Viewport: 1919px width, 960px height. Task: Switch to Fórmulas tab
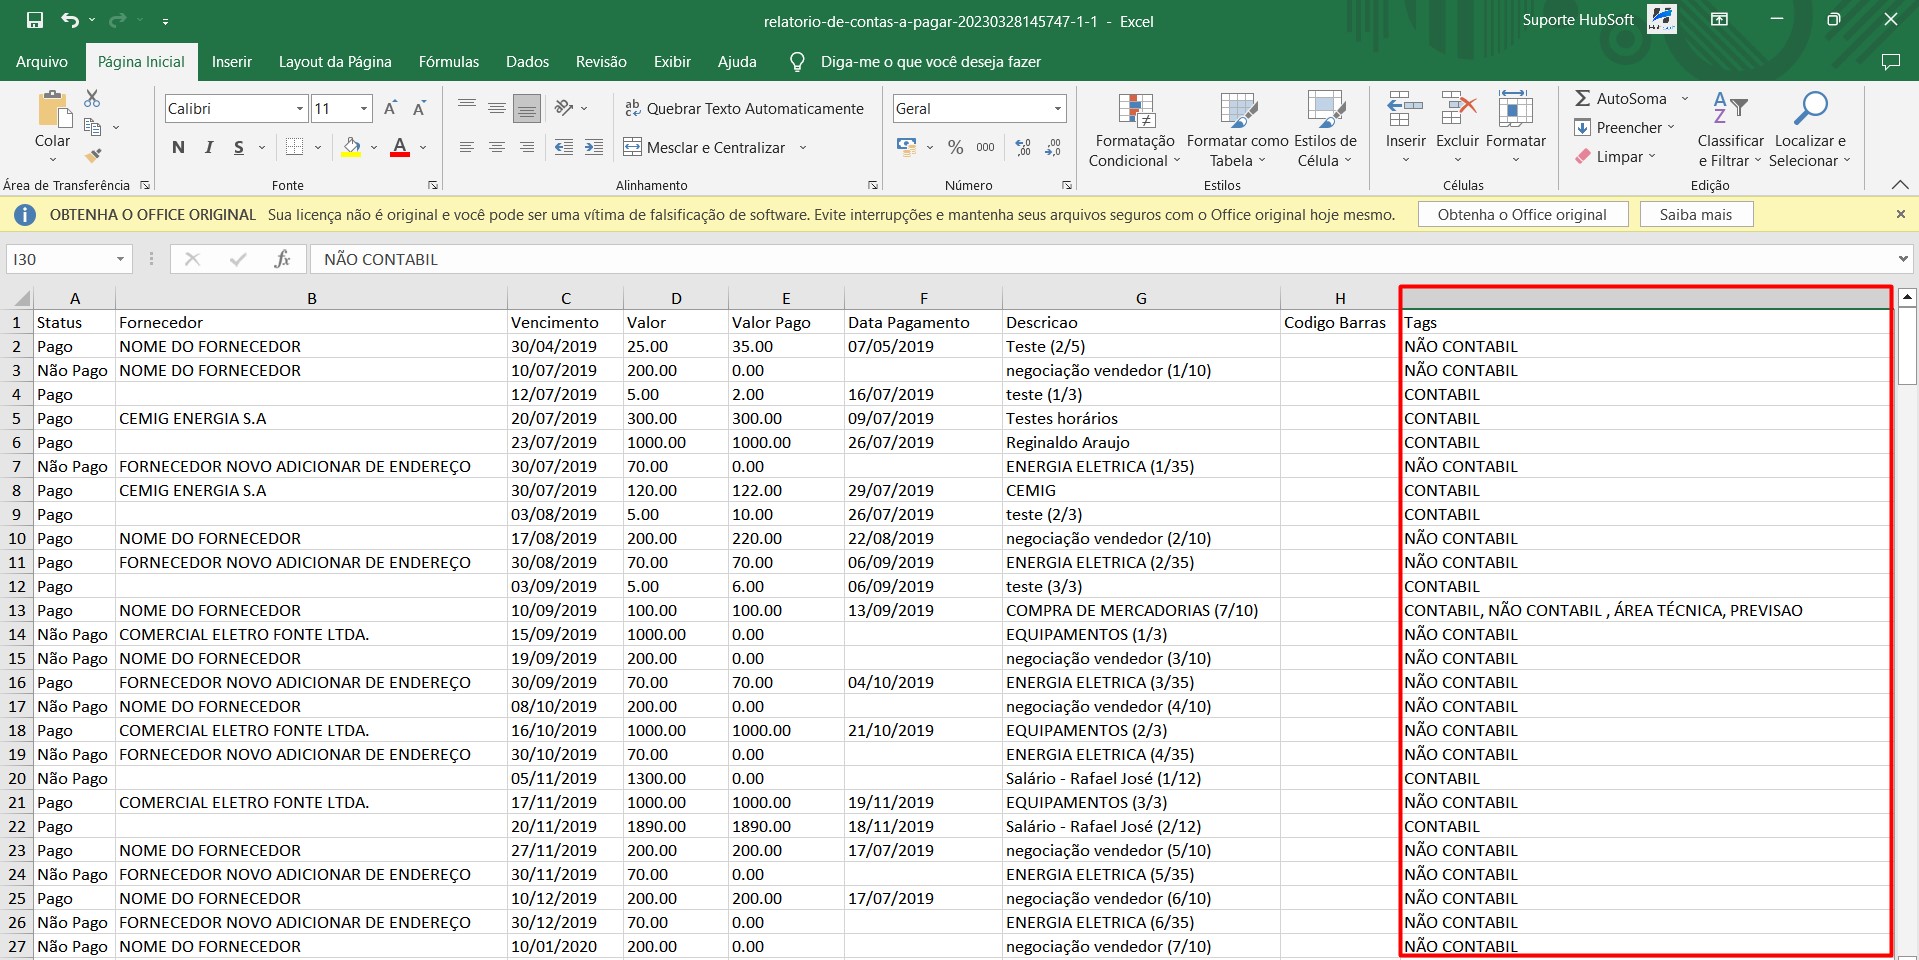449,62
